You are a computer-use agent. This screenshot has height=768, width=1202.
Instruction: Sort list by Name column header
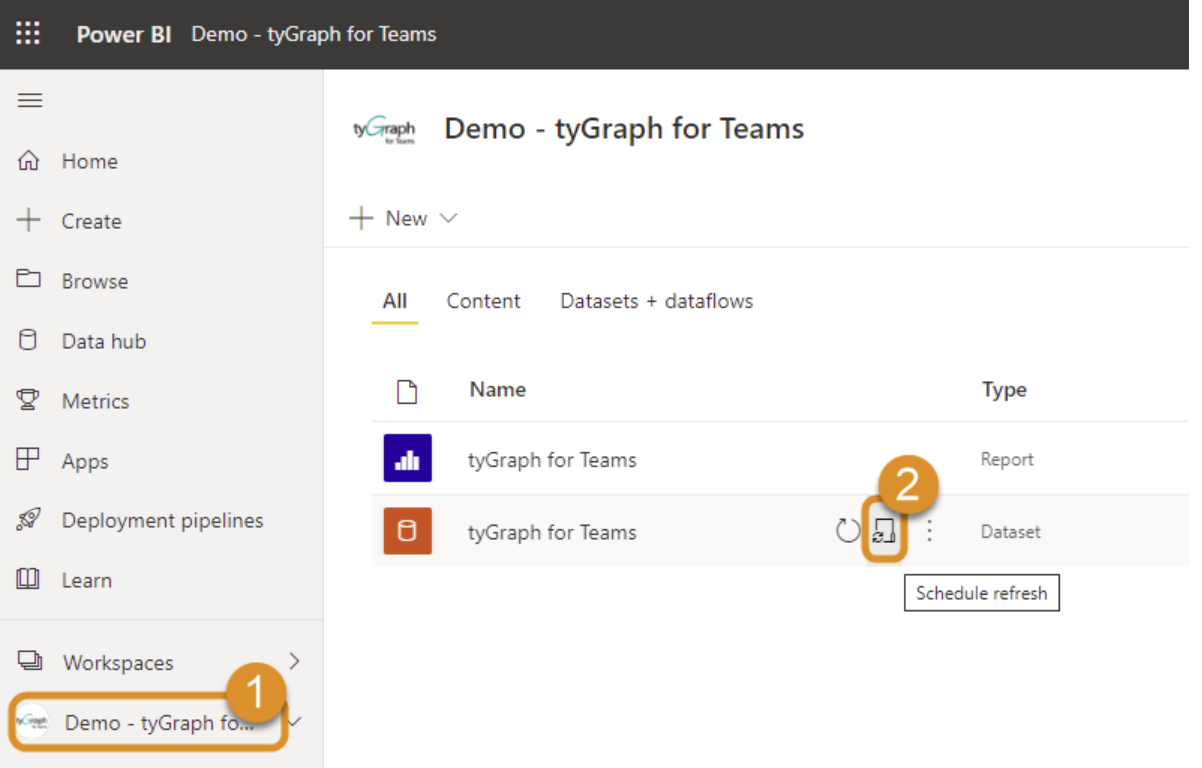click(497, 390)
